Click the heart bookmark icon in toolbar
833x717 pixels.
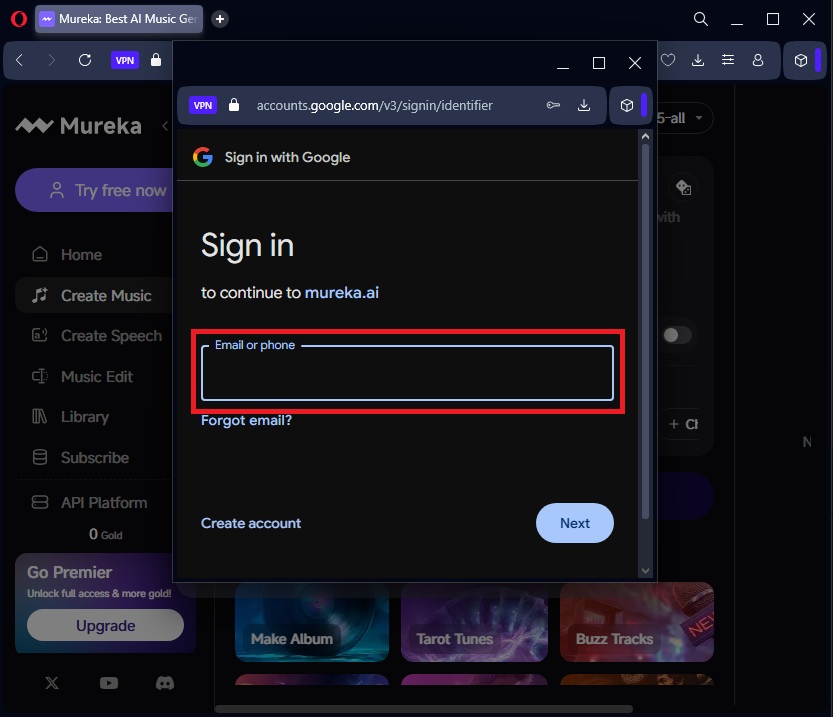point(668,60)
